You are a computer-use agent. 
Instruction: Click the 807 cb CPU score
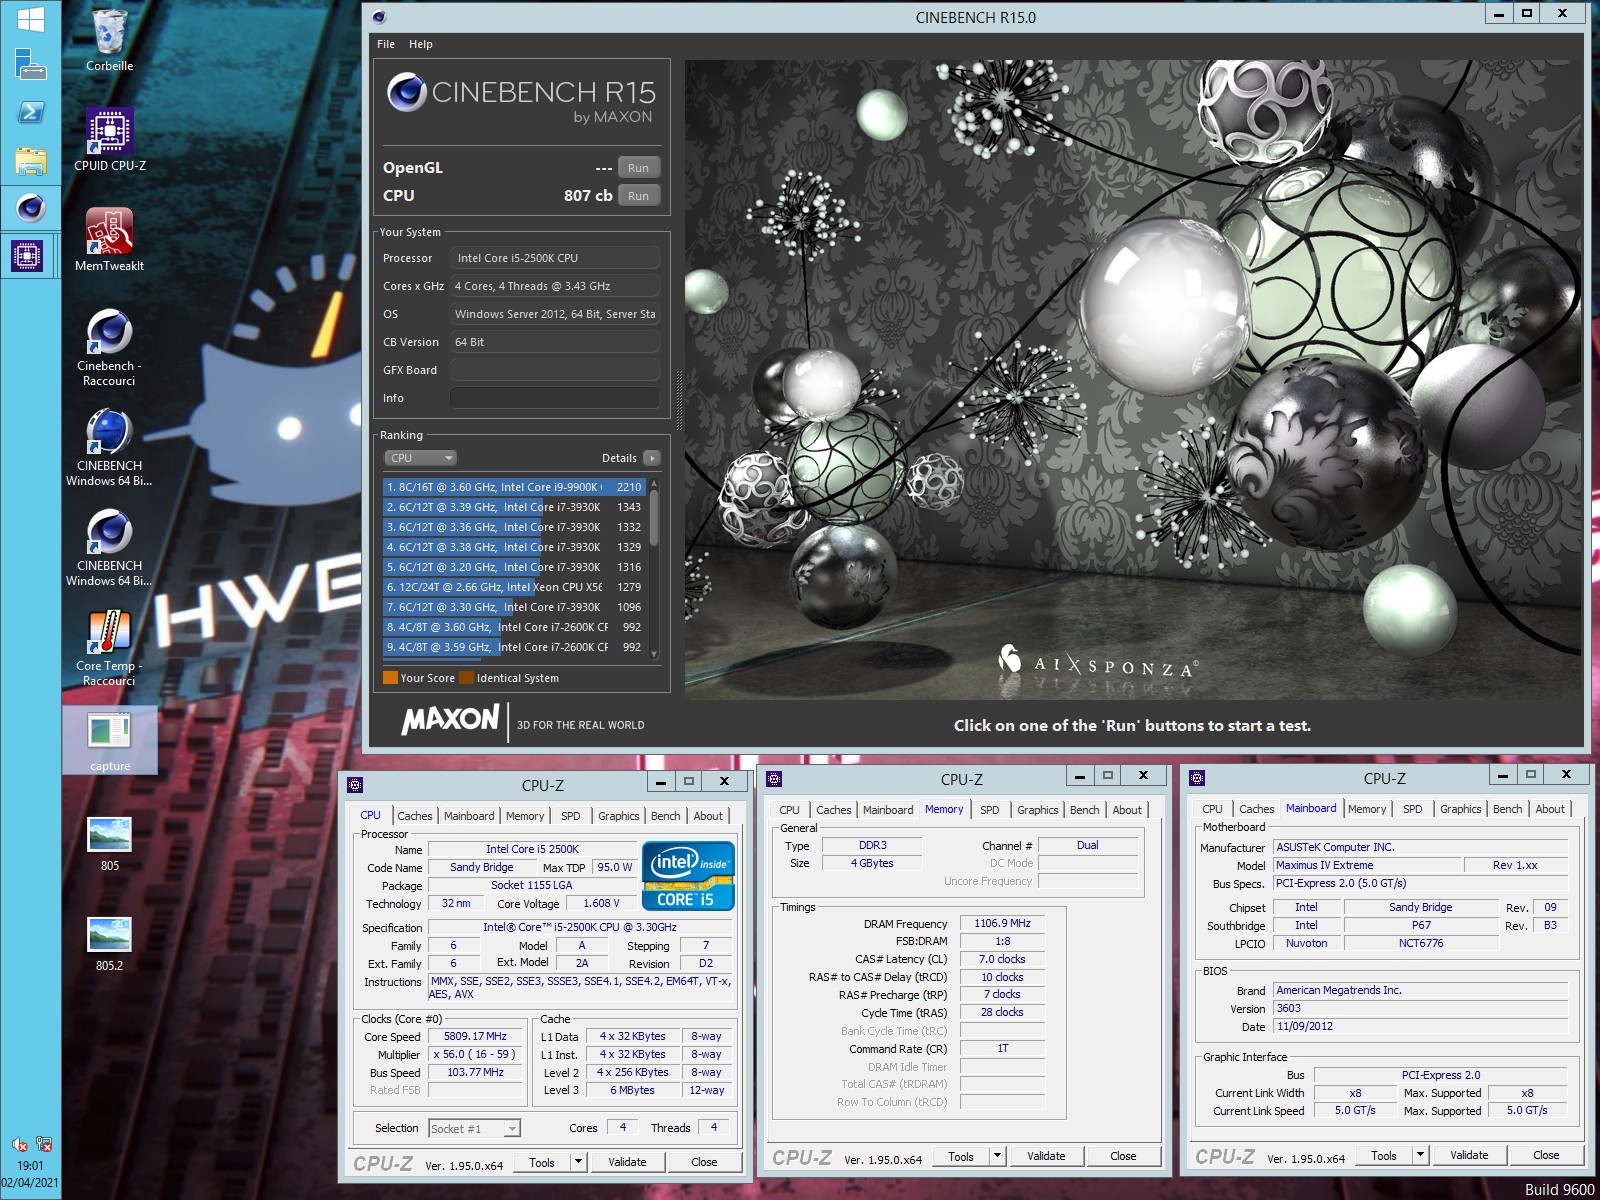click(x=588, y=196)
